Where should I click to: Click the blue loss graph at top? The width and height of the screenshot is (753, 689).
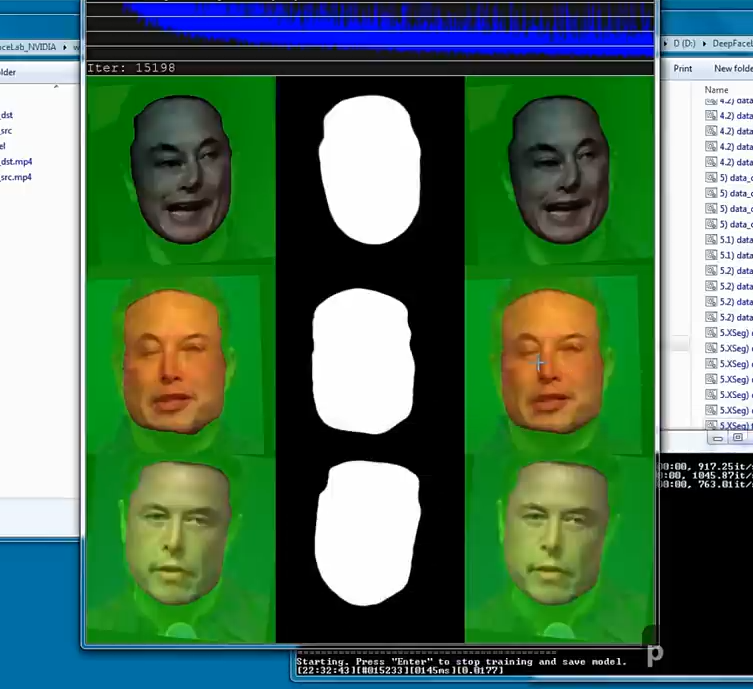coord(370,29)
